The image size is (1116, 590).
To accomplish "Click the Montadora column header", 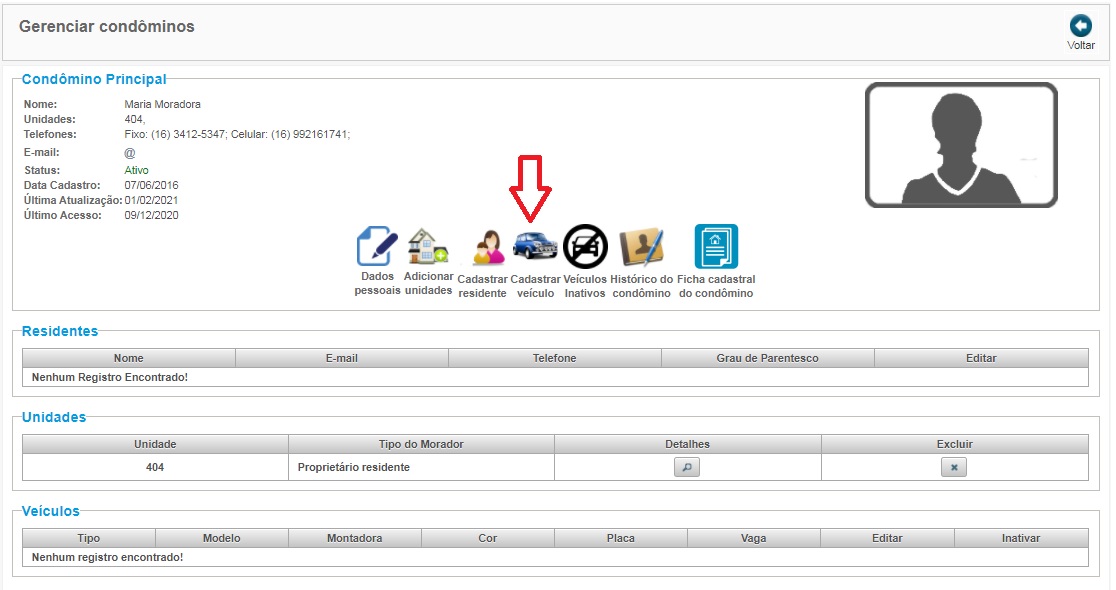I will 354,538.
